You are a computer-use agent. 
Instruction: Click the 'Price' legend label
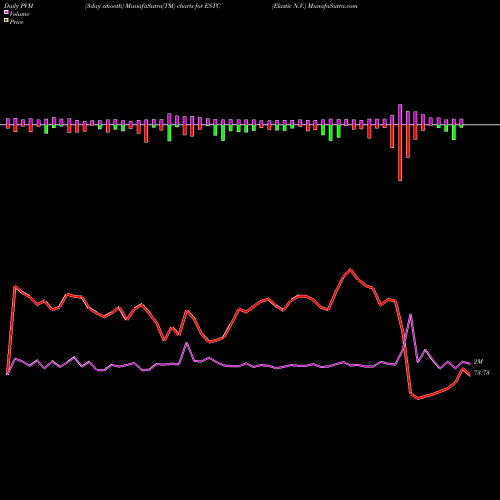[x=16, y=22]
